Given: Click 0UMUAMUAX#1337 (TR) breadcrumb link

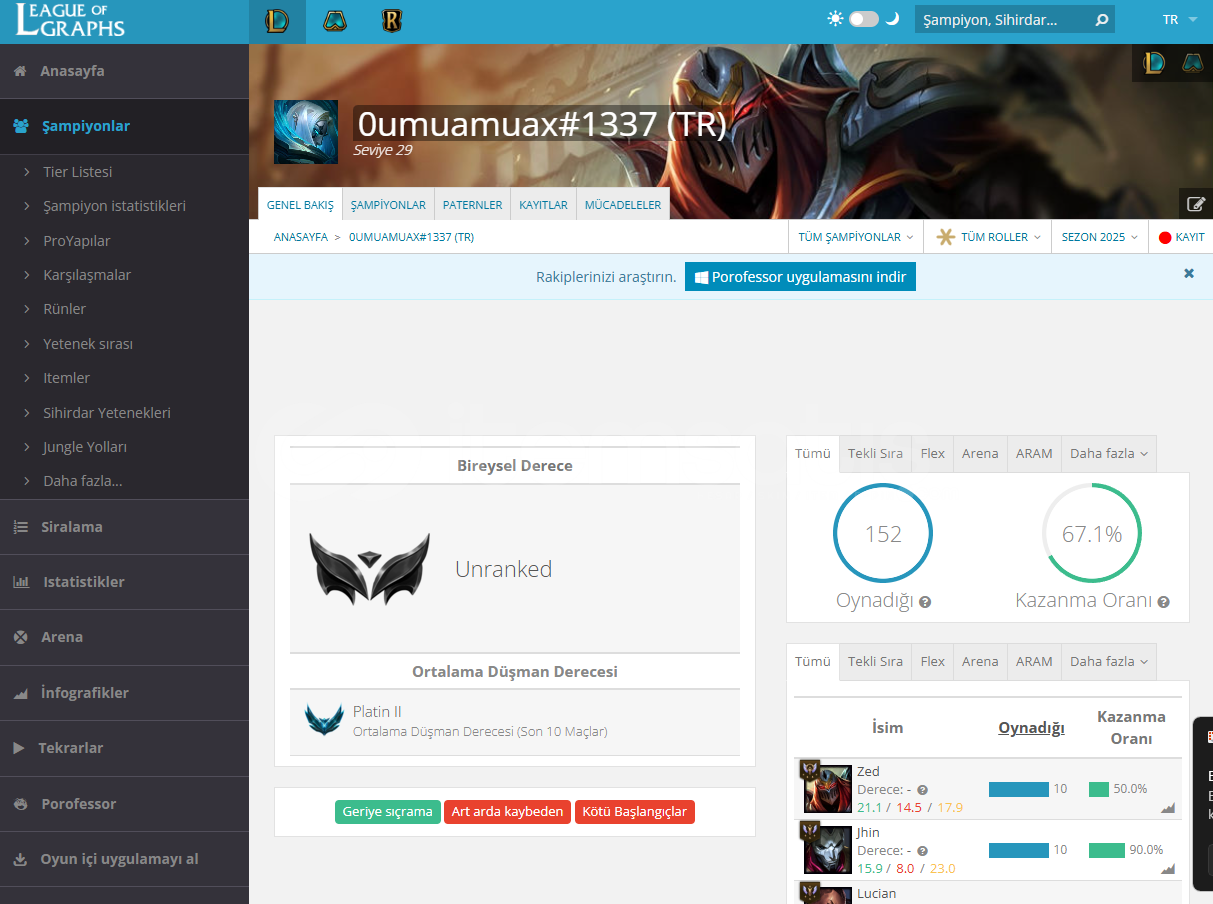Looking at the screenshot, I should [411, 237].
